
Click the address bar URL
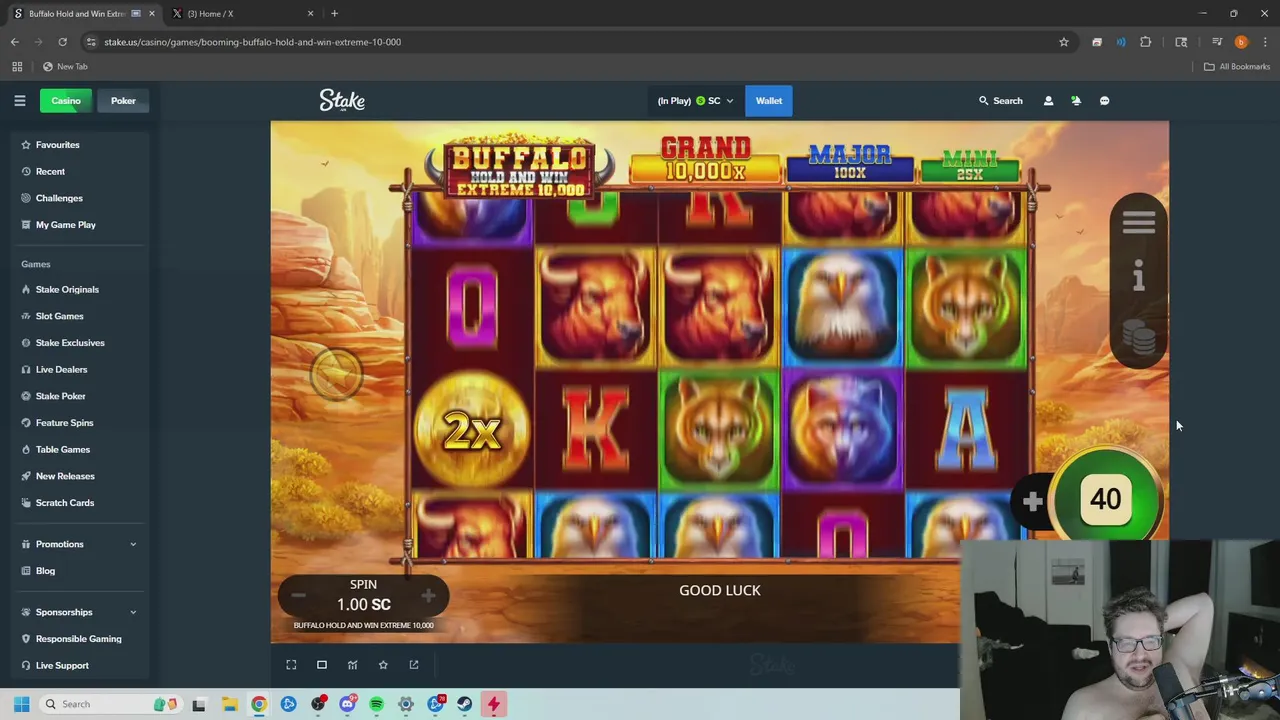252,42
